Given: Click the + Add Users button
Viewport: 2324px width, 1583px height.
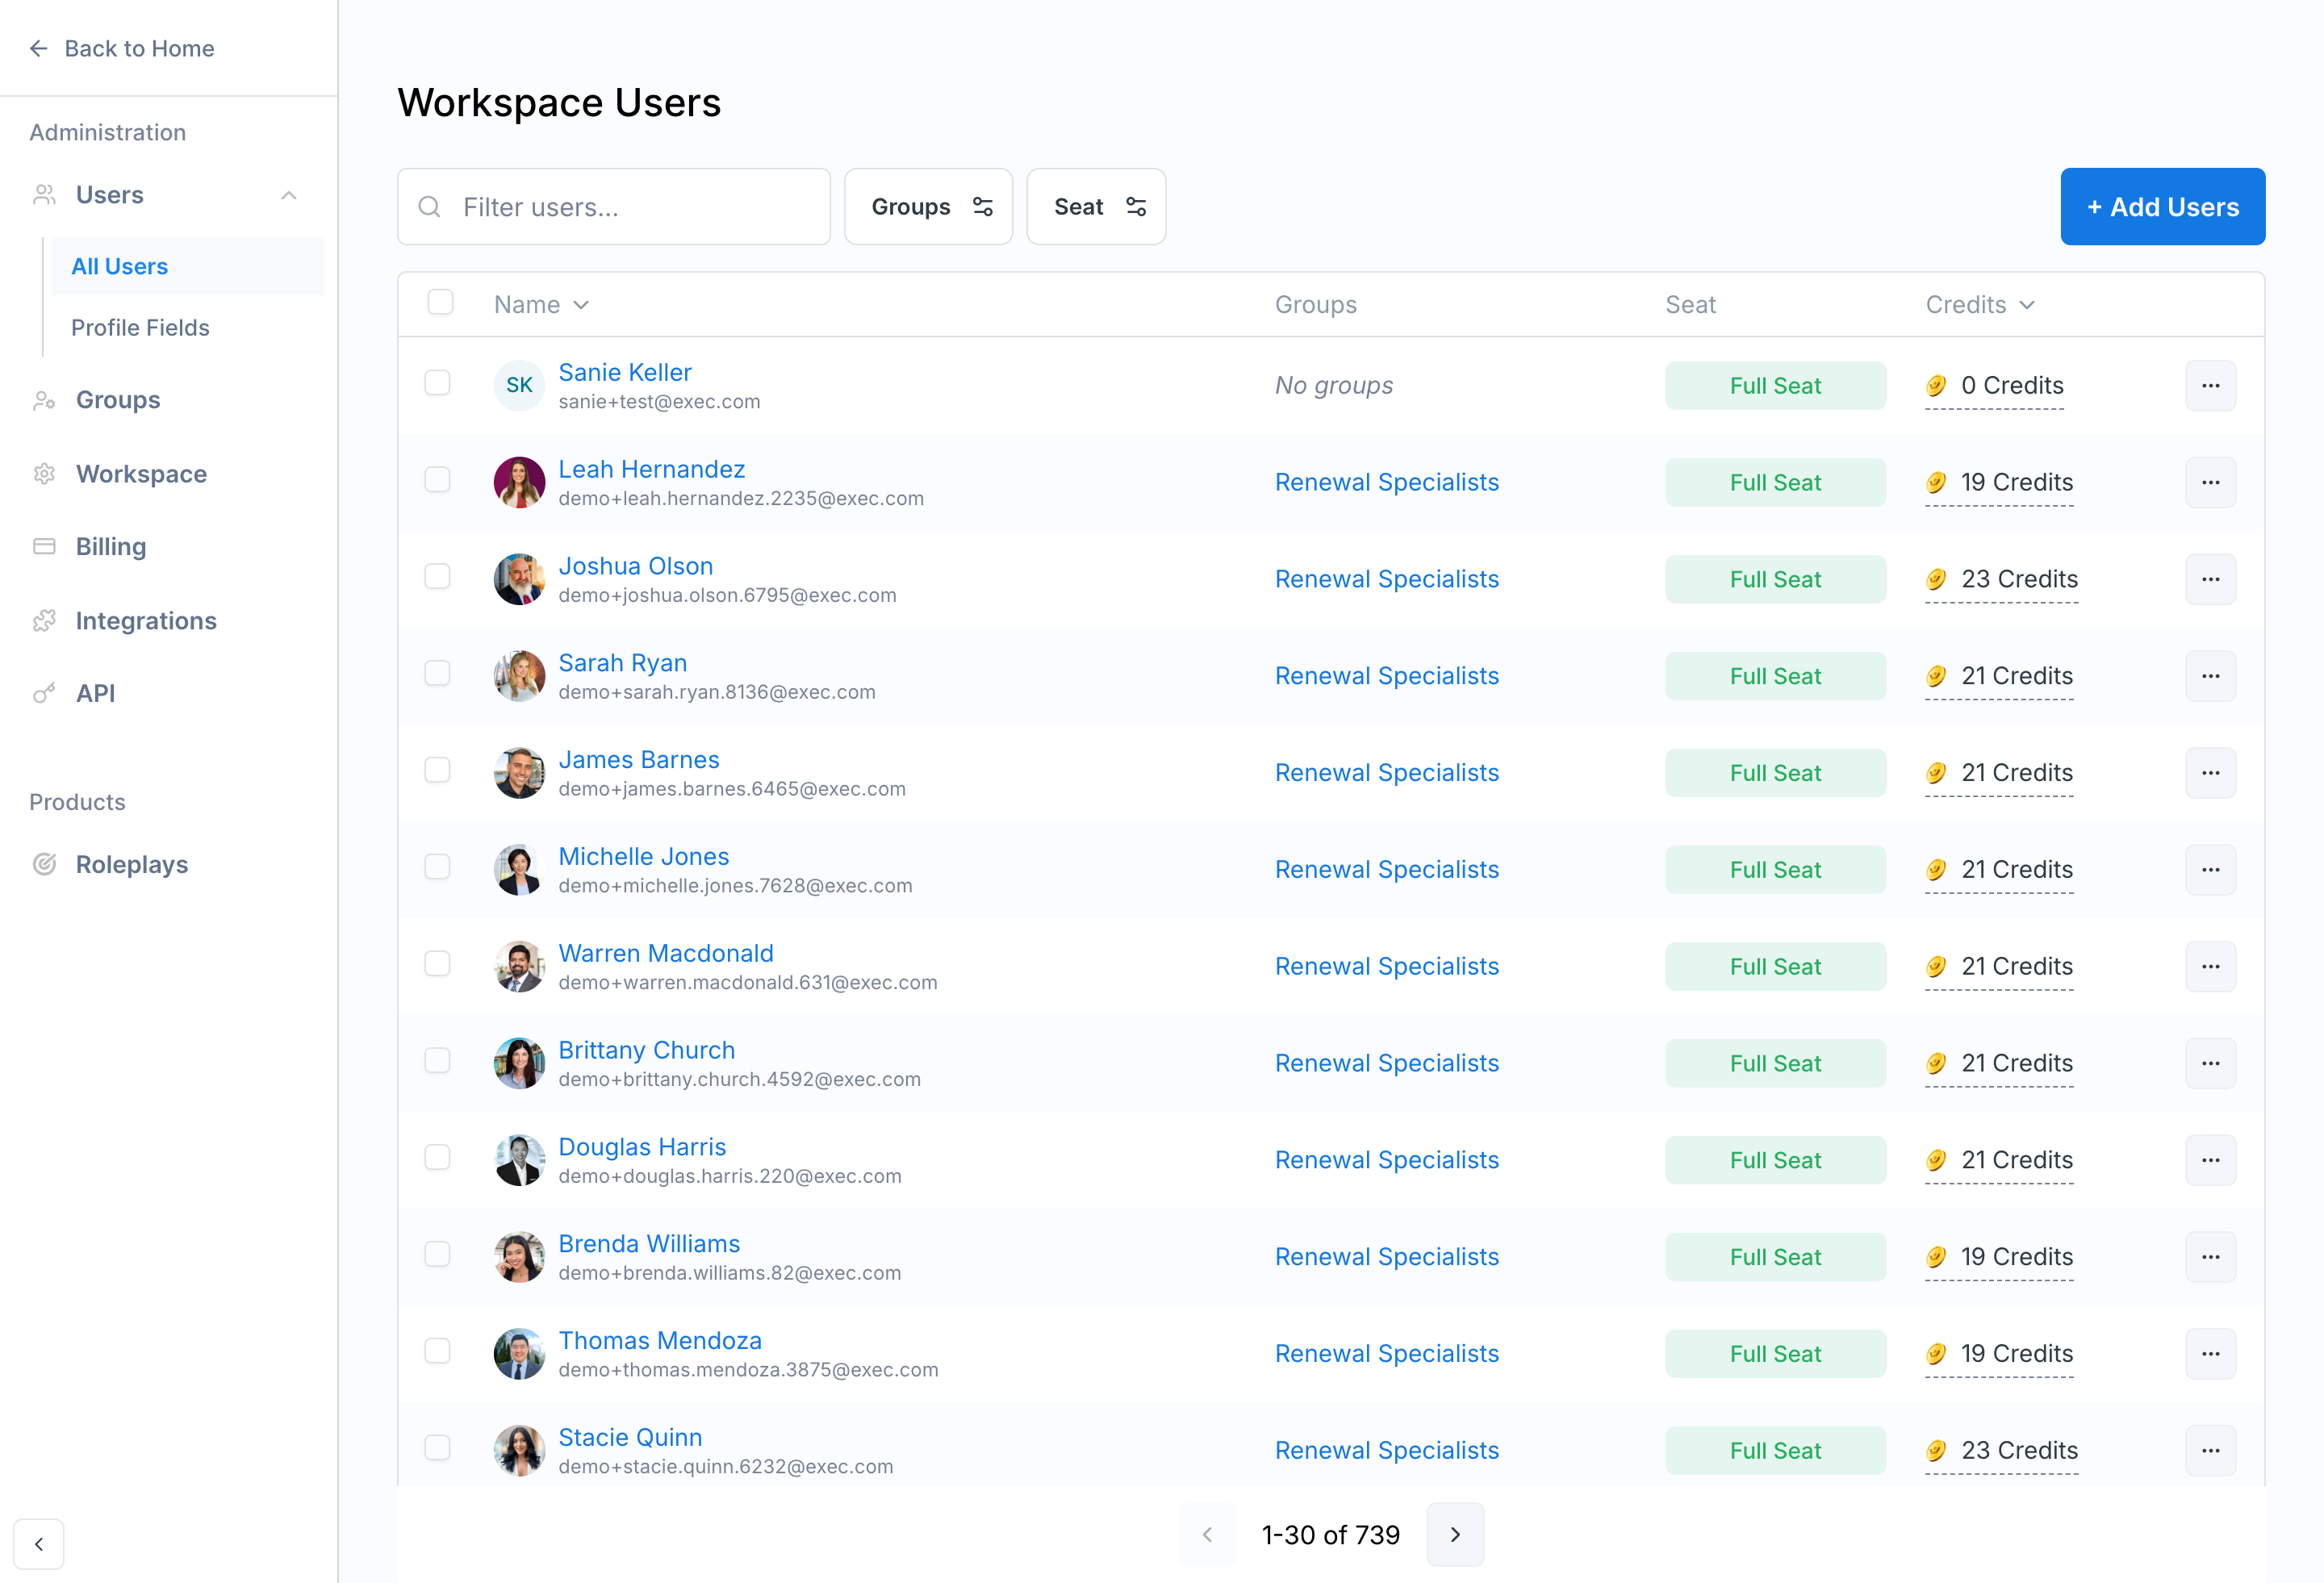Looking at the screenshot, I should click(2162, 207).
